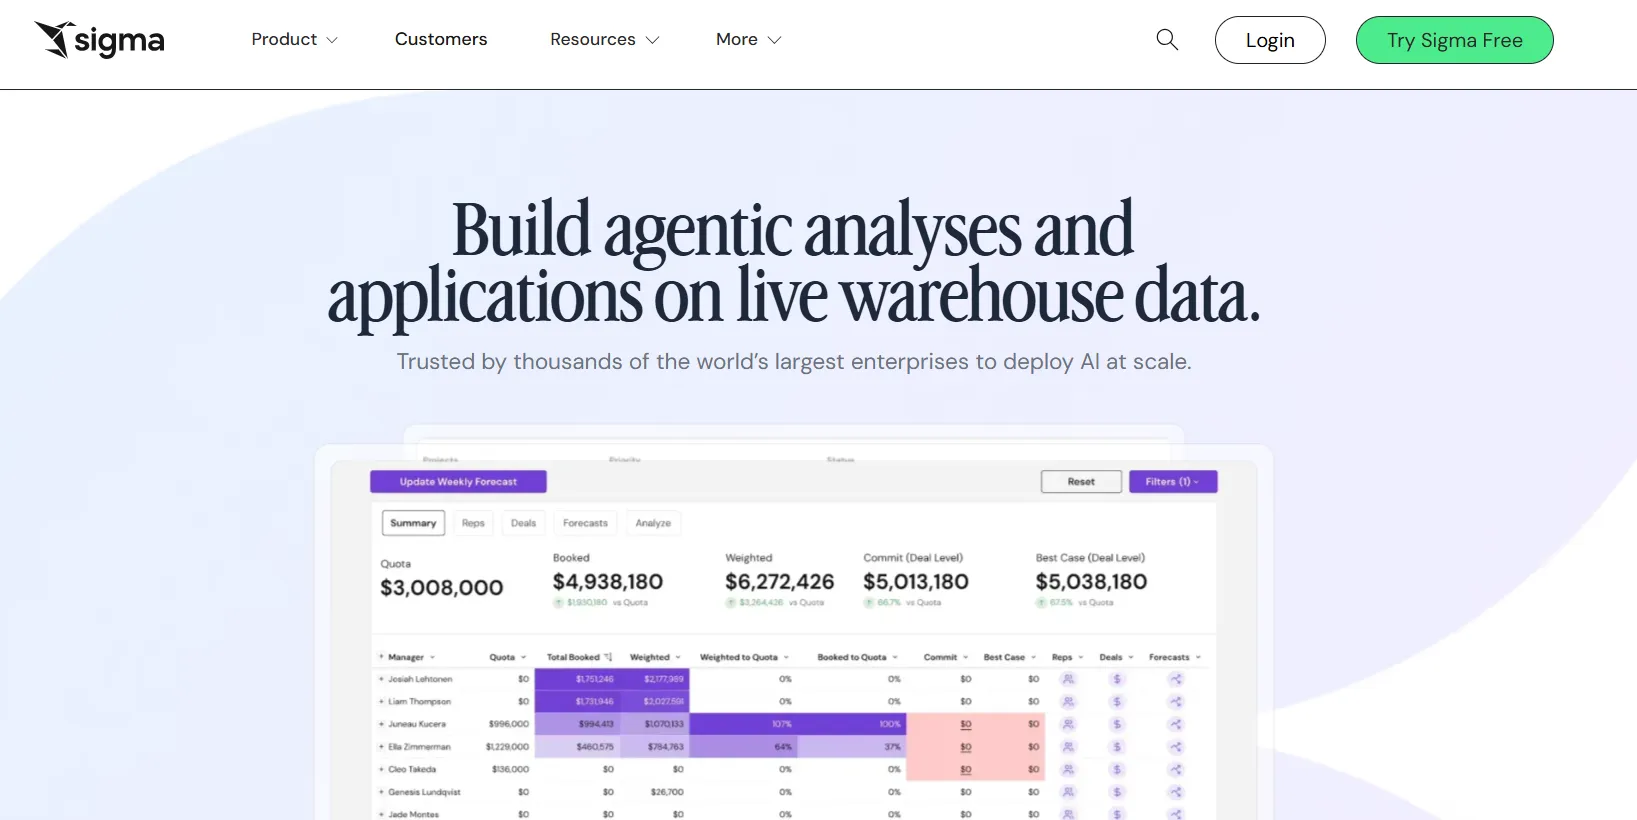Screen dimensions: 1637x820
Task: Click reps icon for Ella Zimmerman
Action: click(1068, 747)
